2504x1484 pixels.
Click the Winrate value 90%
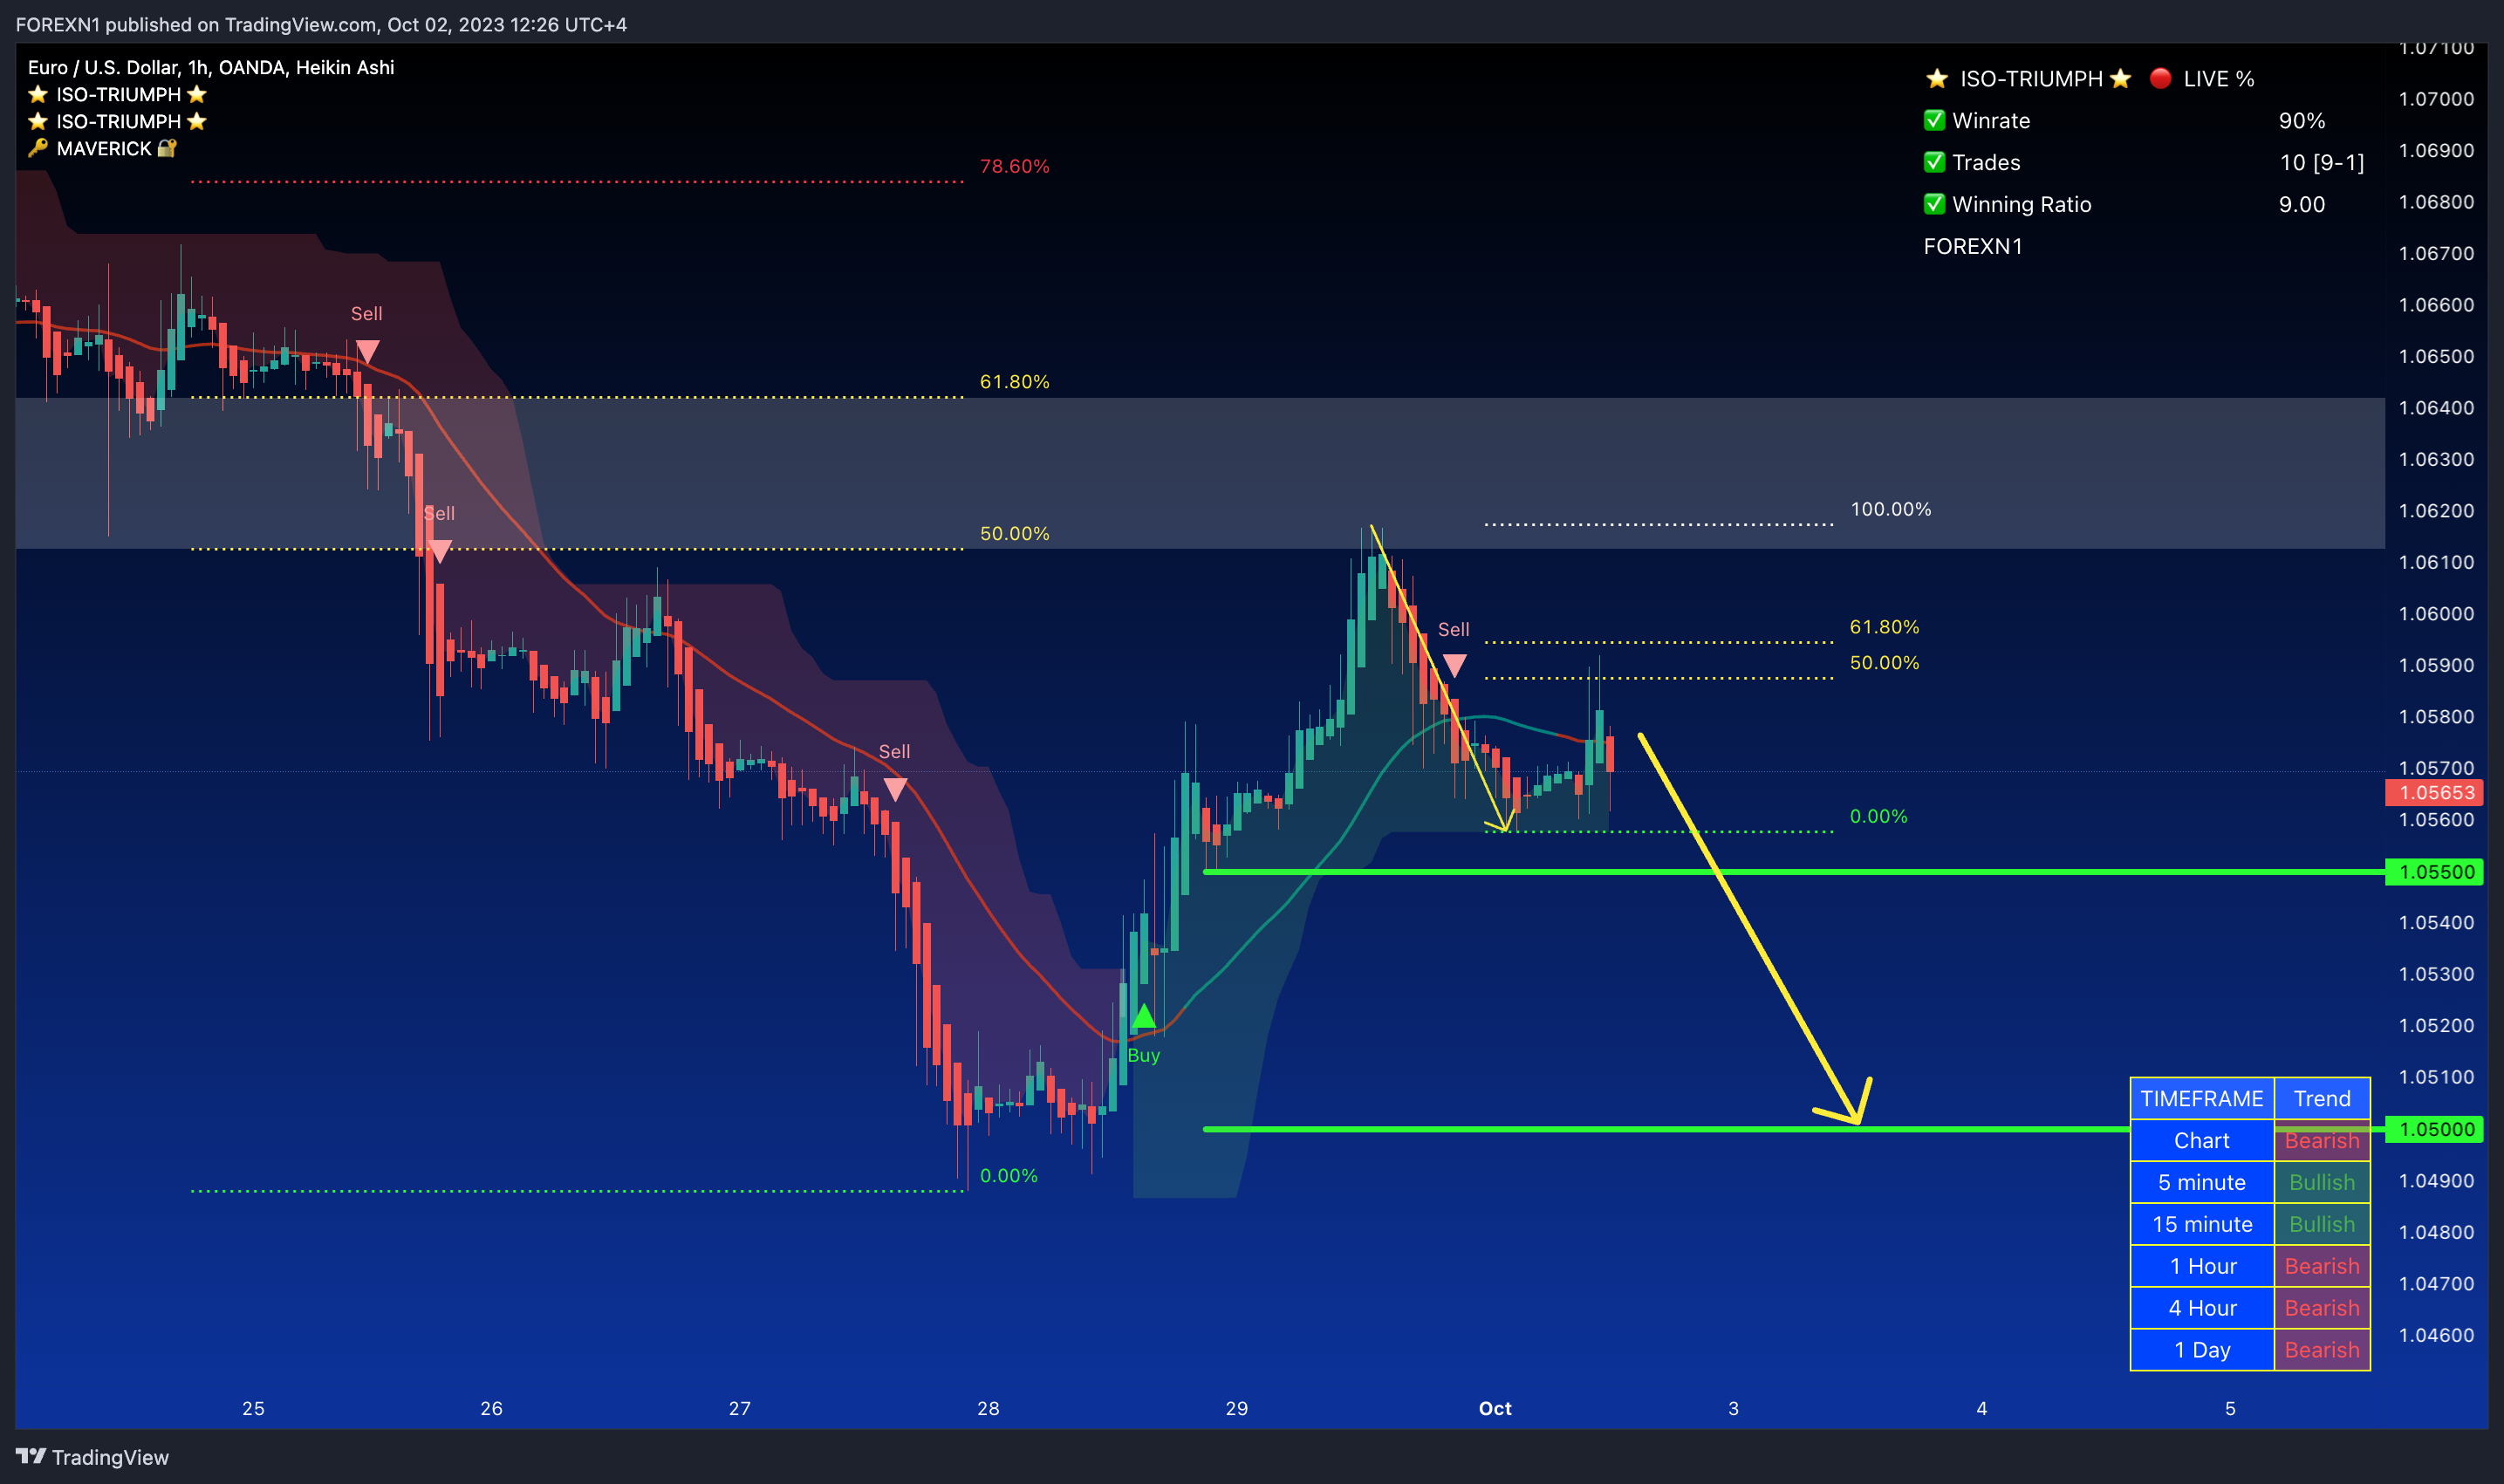pos(2301,121)
